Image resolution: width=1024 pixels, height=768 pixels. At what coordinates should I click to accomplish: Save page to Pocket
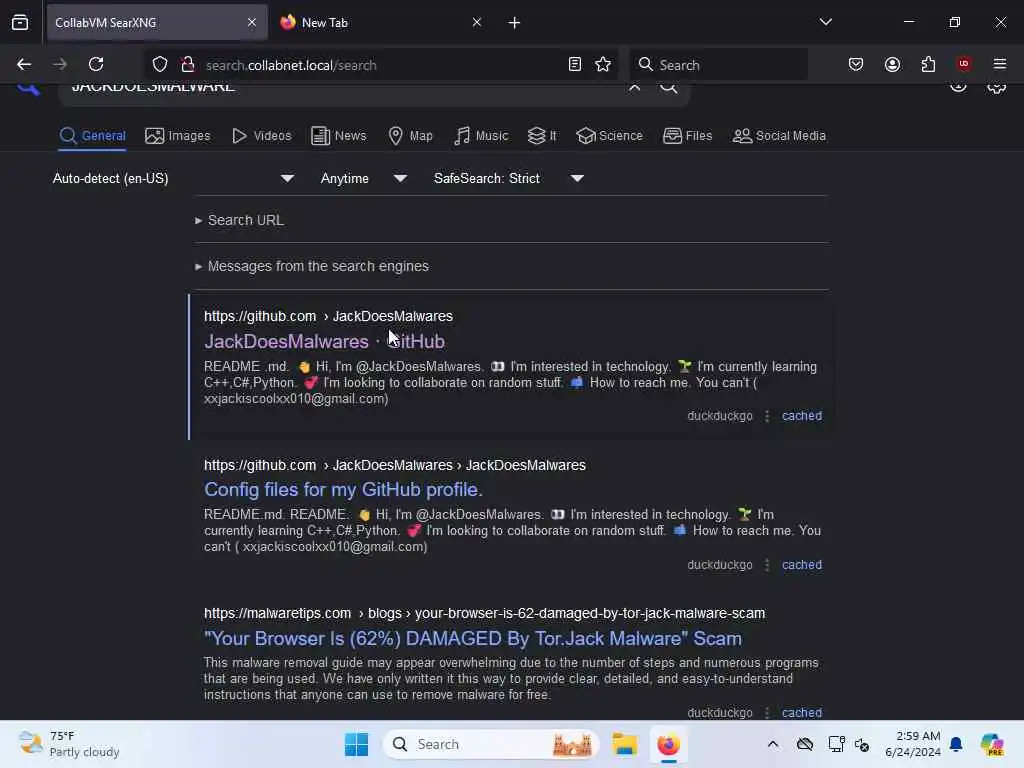click(856, 64)
